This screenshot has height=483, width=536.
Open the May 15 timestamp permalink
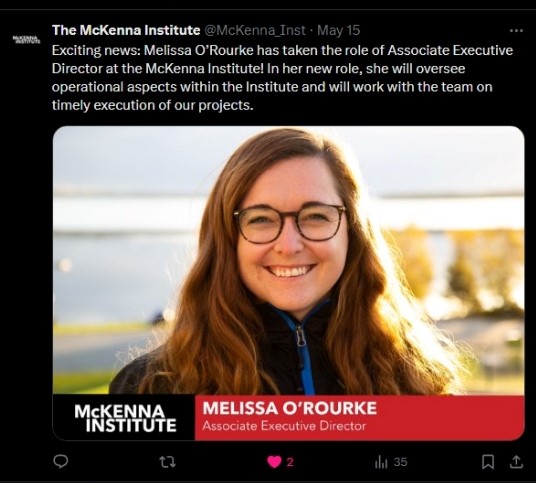[x=338, y=31]
